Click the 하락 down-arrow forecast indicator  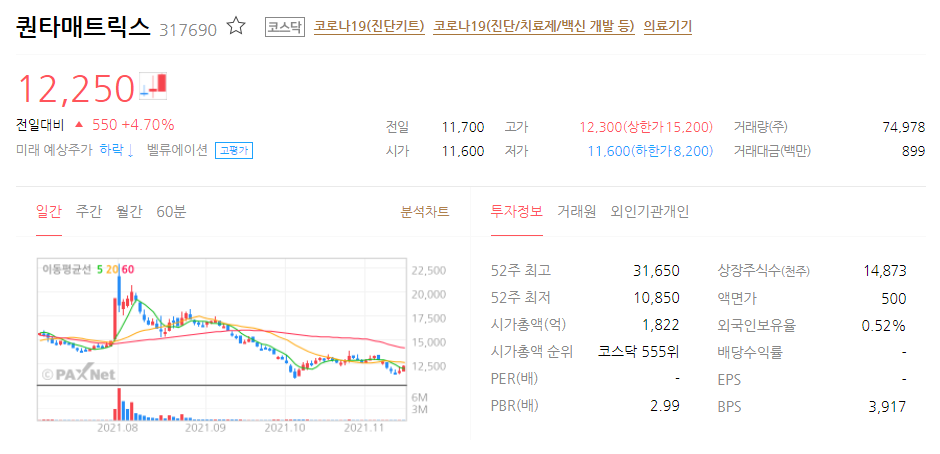117,150
